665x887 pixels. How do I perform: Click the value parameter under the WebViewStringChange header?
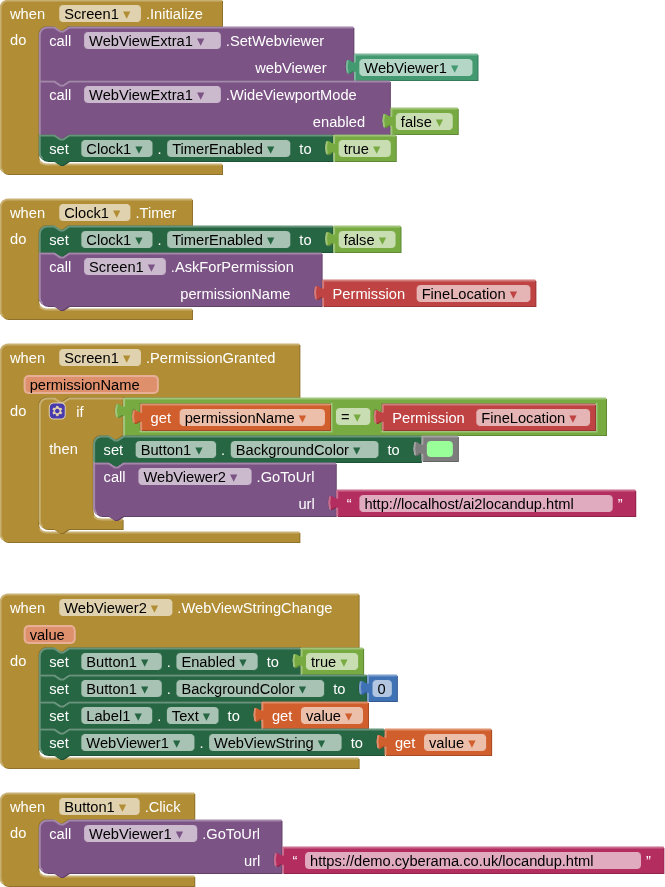pos(48,635)
